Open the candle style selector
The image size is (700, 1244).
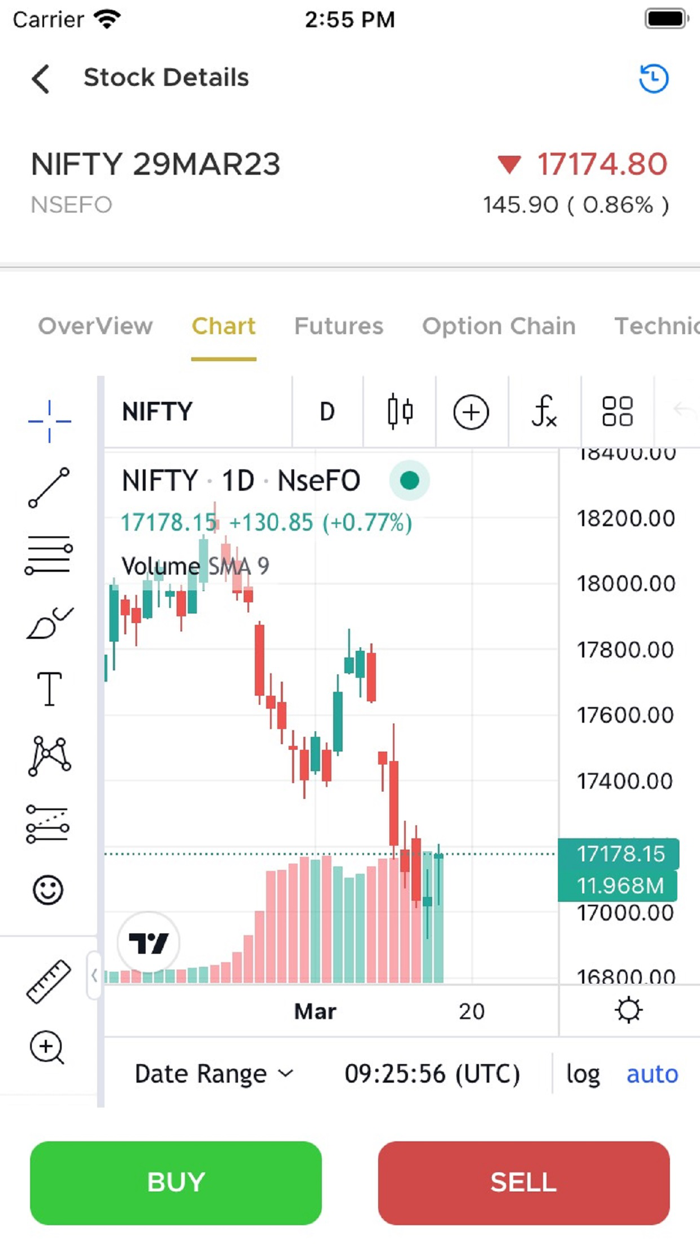click(x=399, y=411)
